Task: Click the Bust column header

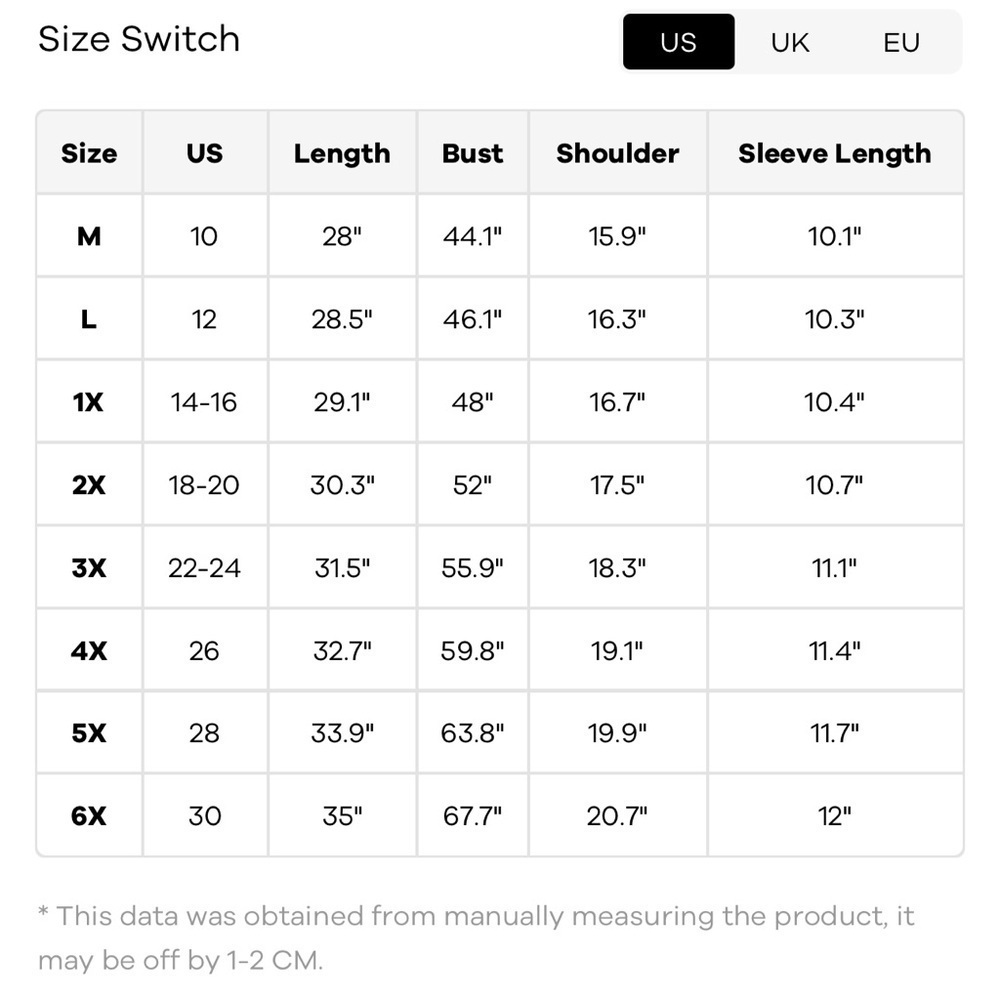Action: point(473,153)
